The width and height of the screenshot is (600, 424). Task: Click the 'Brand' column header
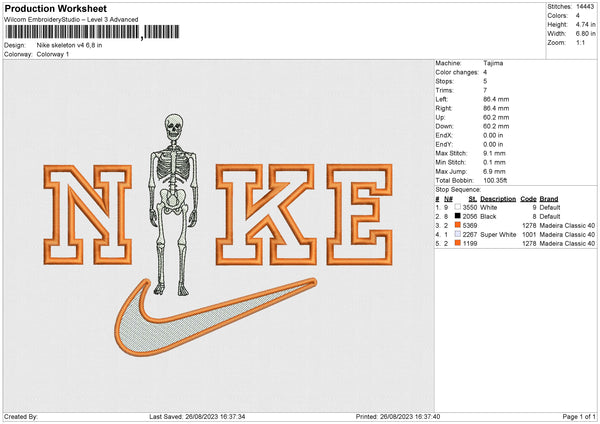tap(549, 199)
